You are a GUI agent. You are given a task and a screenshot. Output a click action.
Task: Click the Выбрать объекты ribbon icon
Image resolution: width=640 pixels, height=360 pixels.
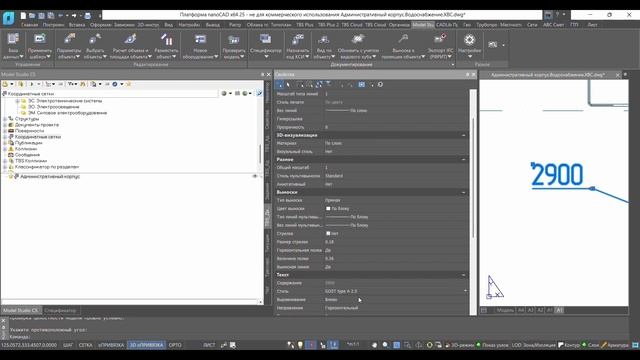coord(95,46)
